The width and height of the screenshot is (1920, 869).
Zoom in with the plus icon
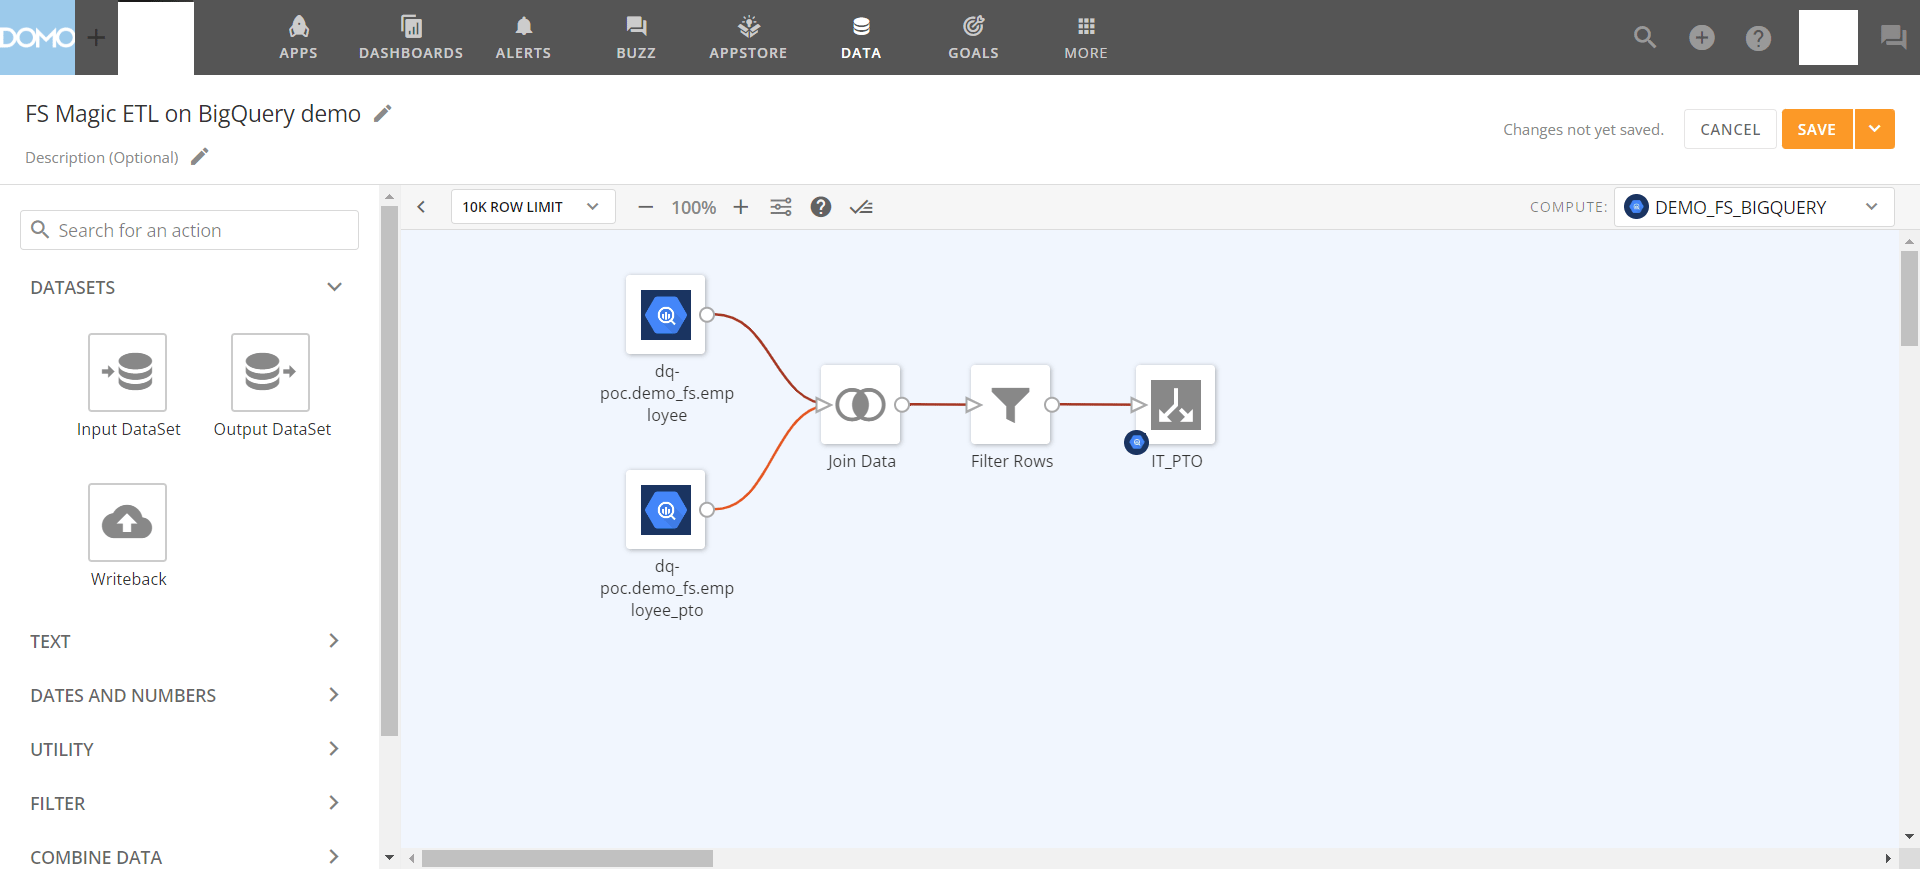pyautogui.click(x=740, y=207)
